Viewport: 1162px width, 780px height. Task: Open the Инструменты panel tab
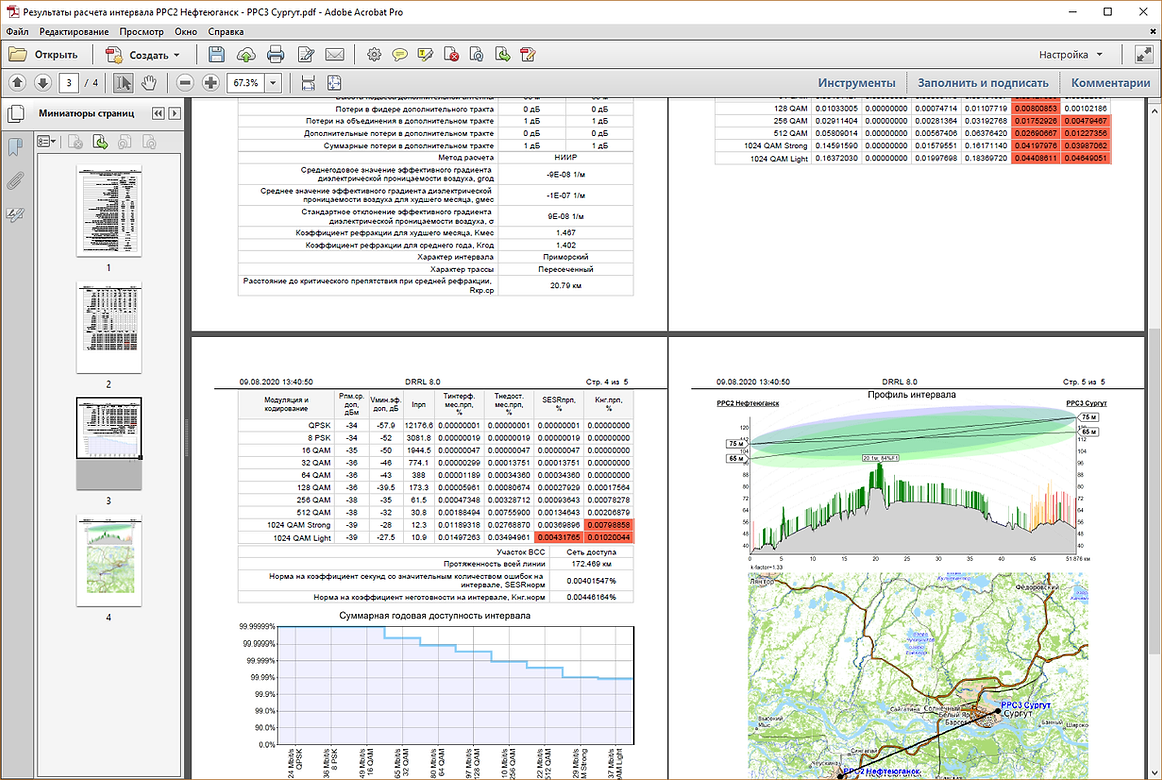pos(857,83)
